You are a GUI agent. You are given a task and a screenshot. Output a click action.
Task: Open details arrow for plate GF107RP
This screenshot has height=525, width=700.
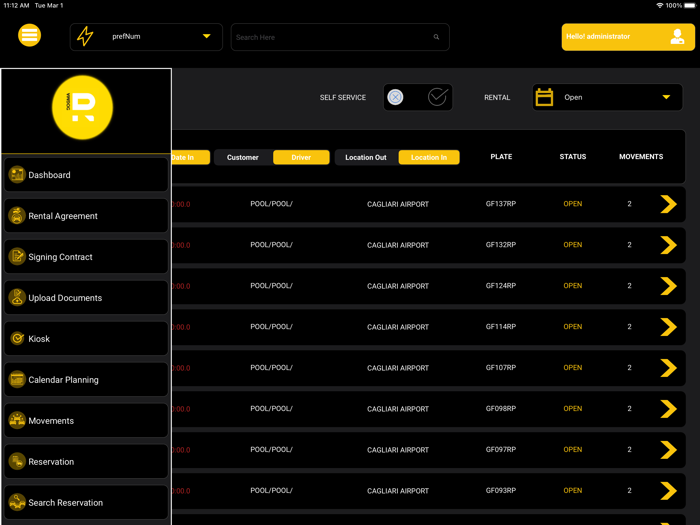pyautogui.click(x=668, y=368)
